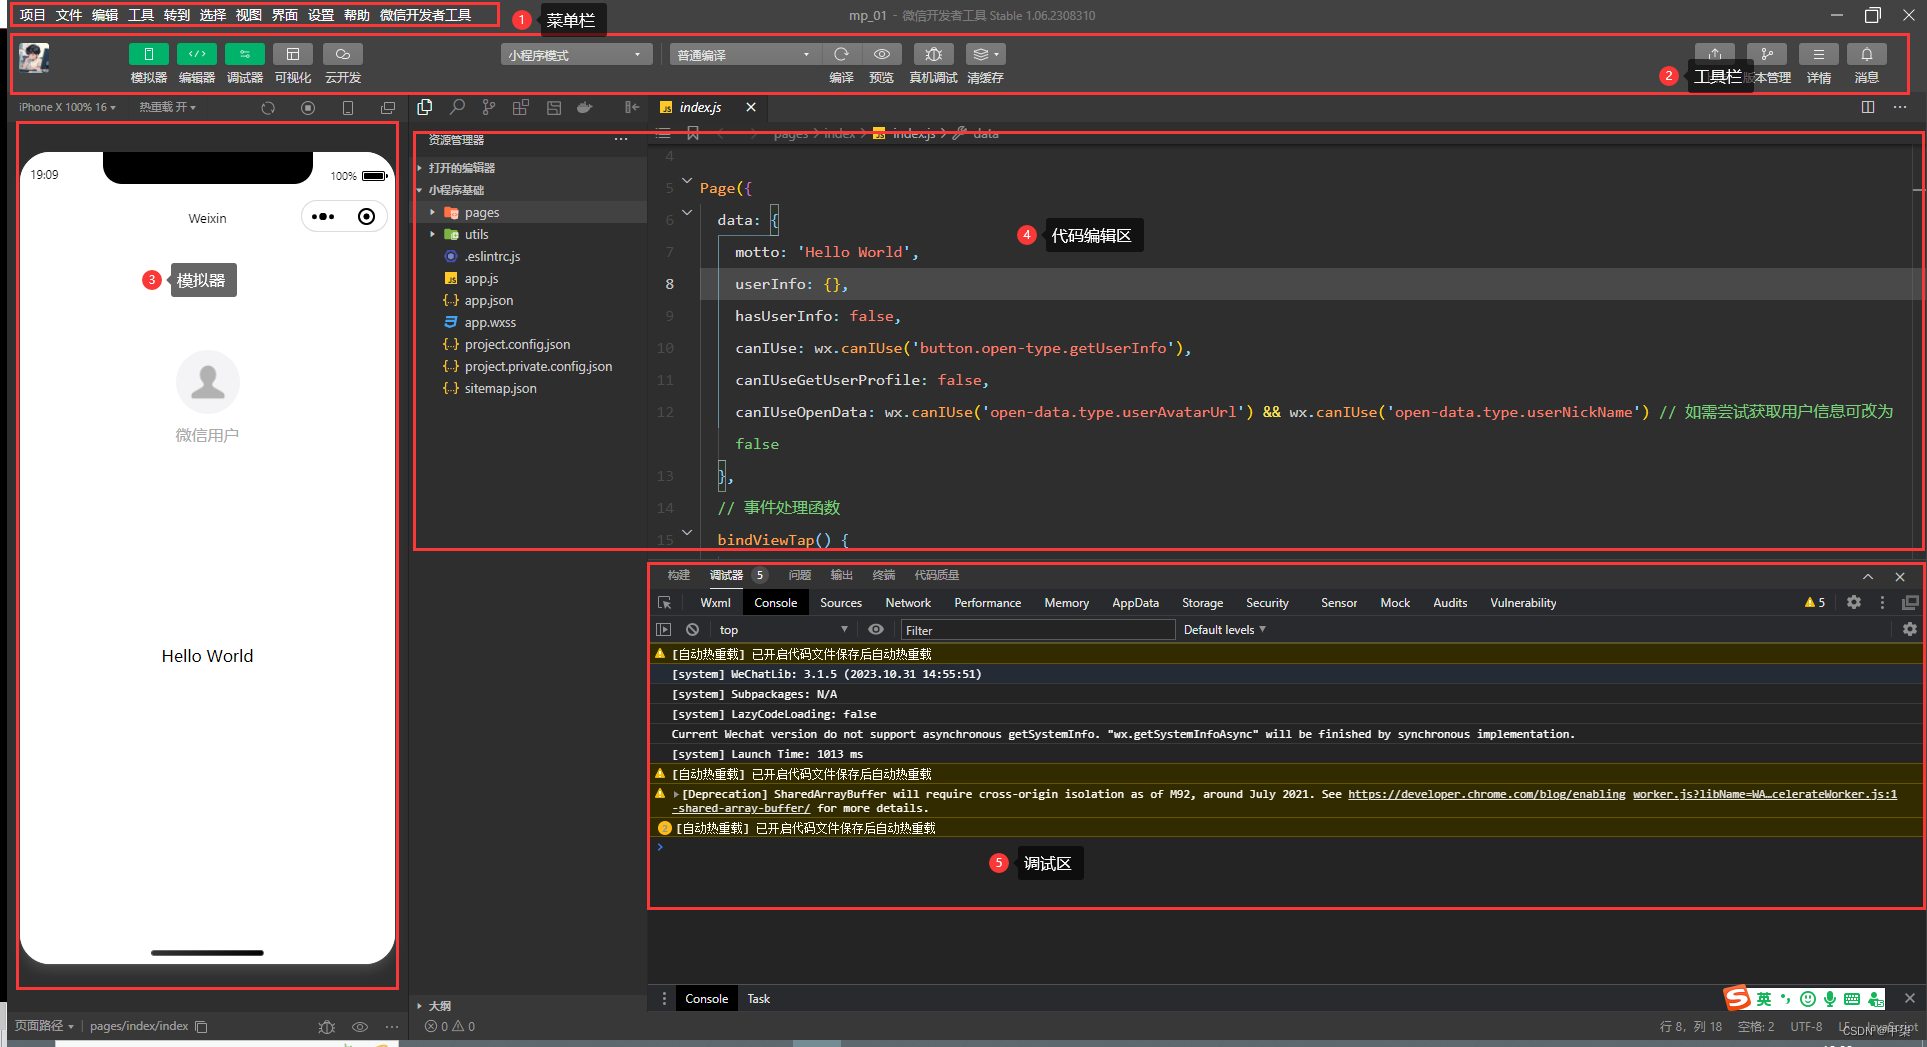
Task: Click the 清缓存 clear cache icon
Action: [985, 54]
